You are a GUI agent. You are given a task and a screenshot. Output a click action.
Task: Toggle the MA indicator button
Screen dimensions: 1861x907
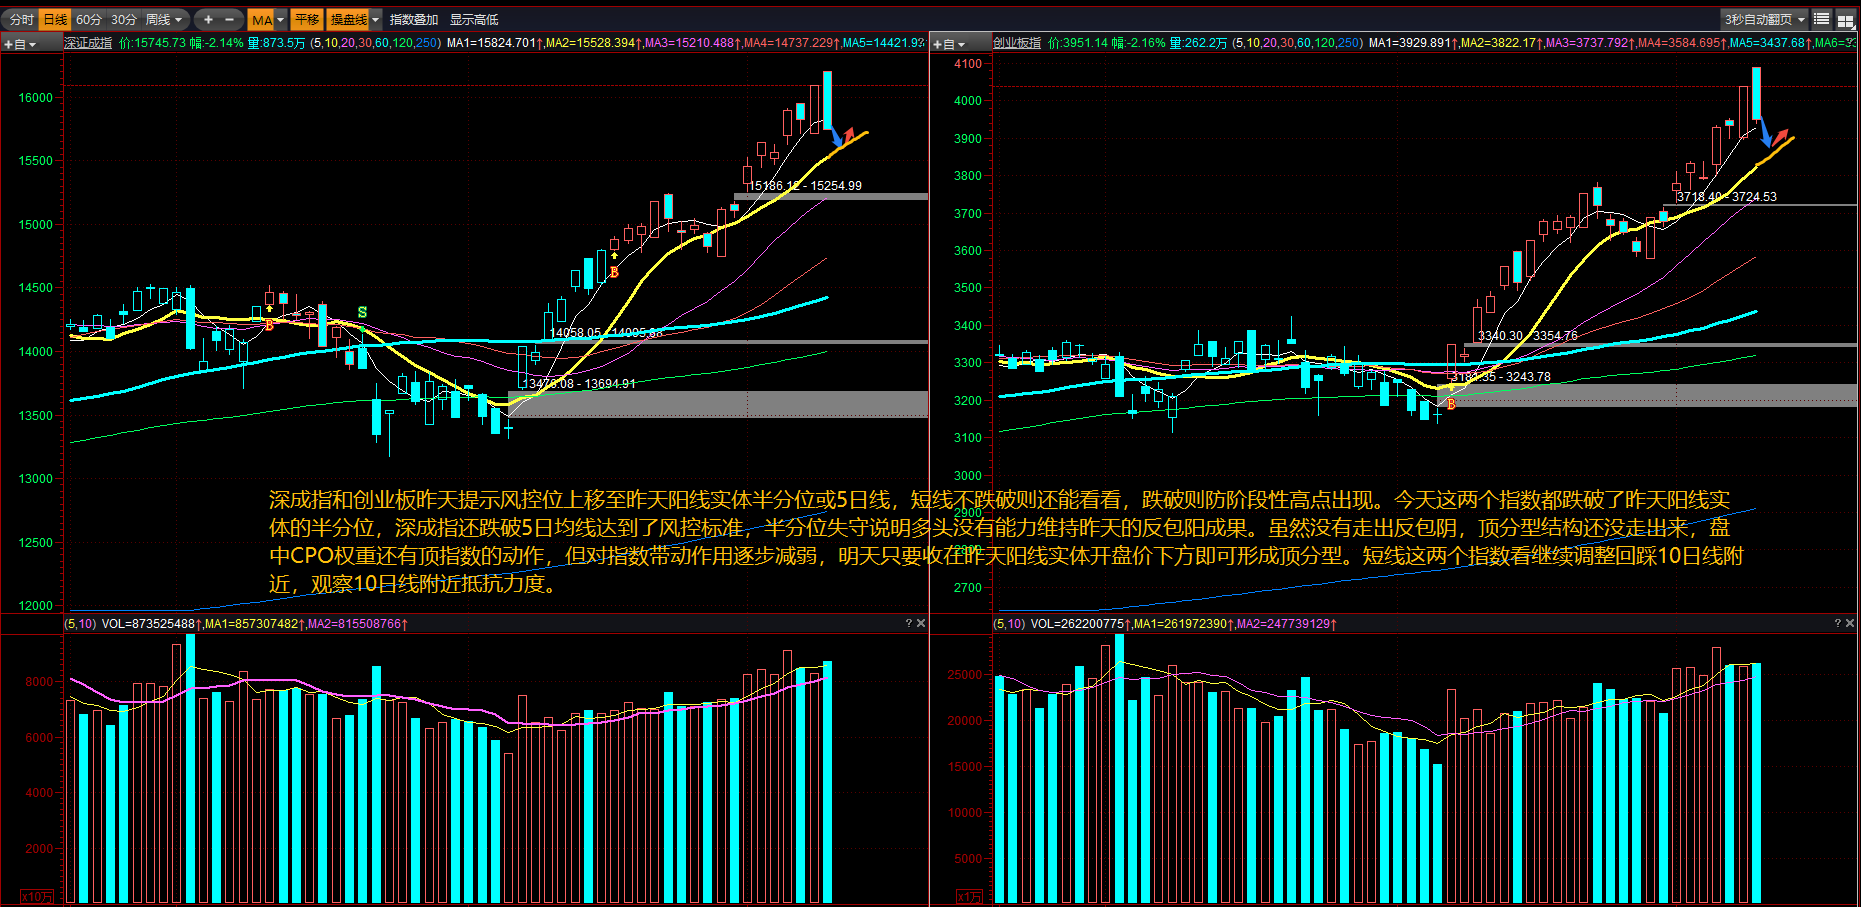[261, 19]
